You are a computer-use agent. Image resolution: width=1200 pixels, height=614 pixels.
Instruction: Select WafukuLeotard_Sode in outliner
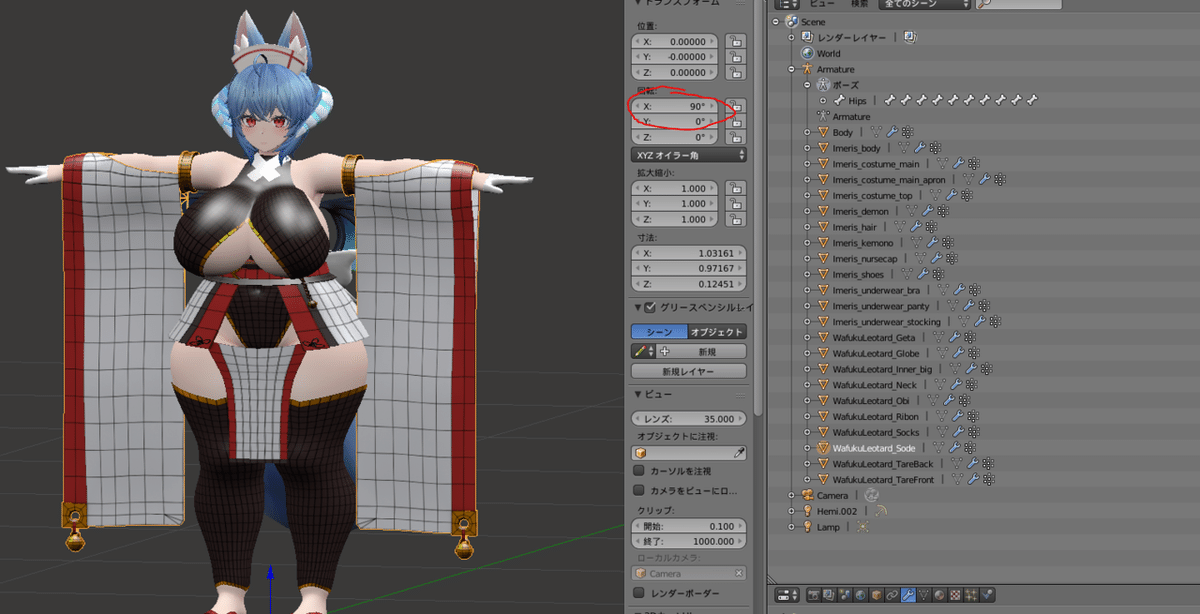[873, 448]
